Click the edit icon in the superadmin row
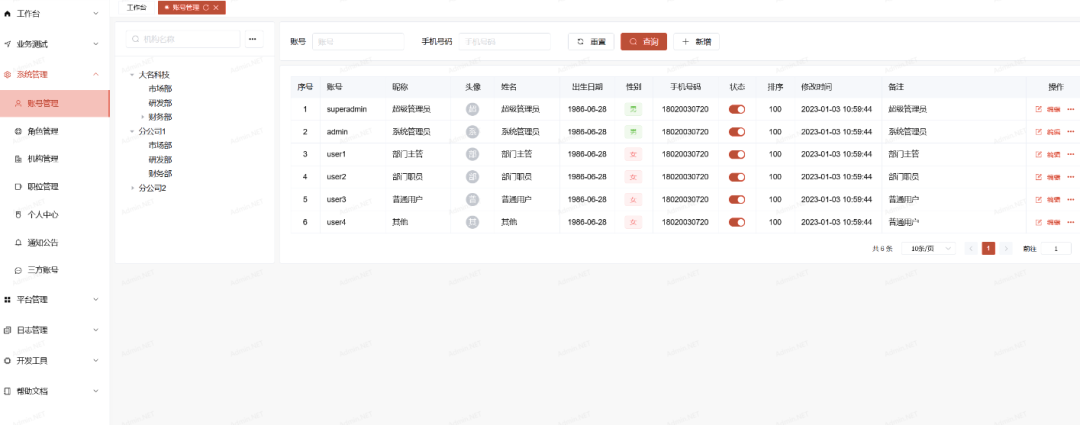Screen dimensions: 1080x425 tap(1039, 109)
